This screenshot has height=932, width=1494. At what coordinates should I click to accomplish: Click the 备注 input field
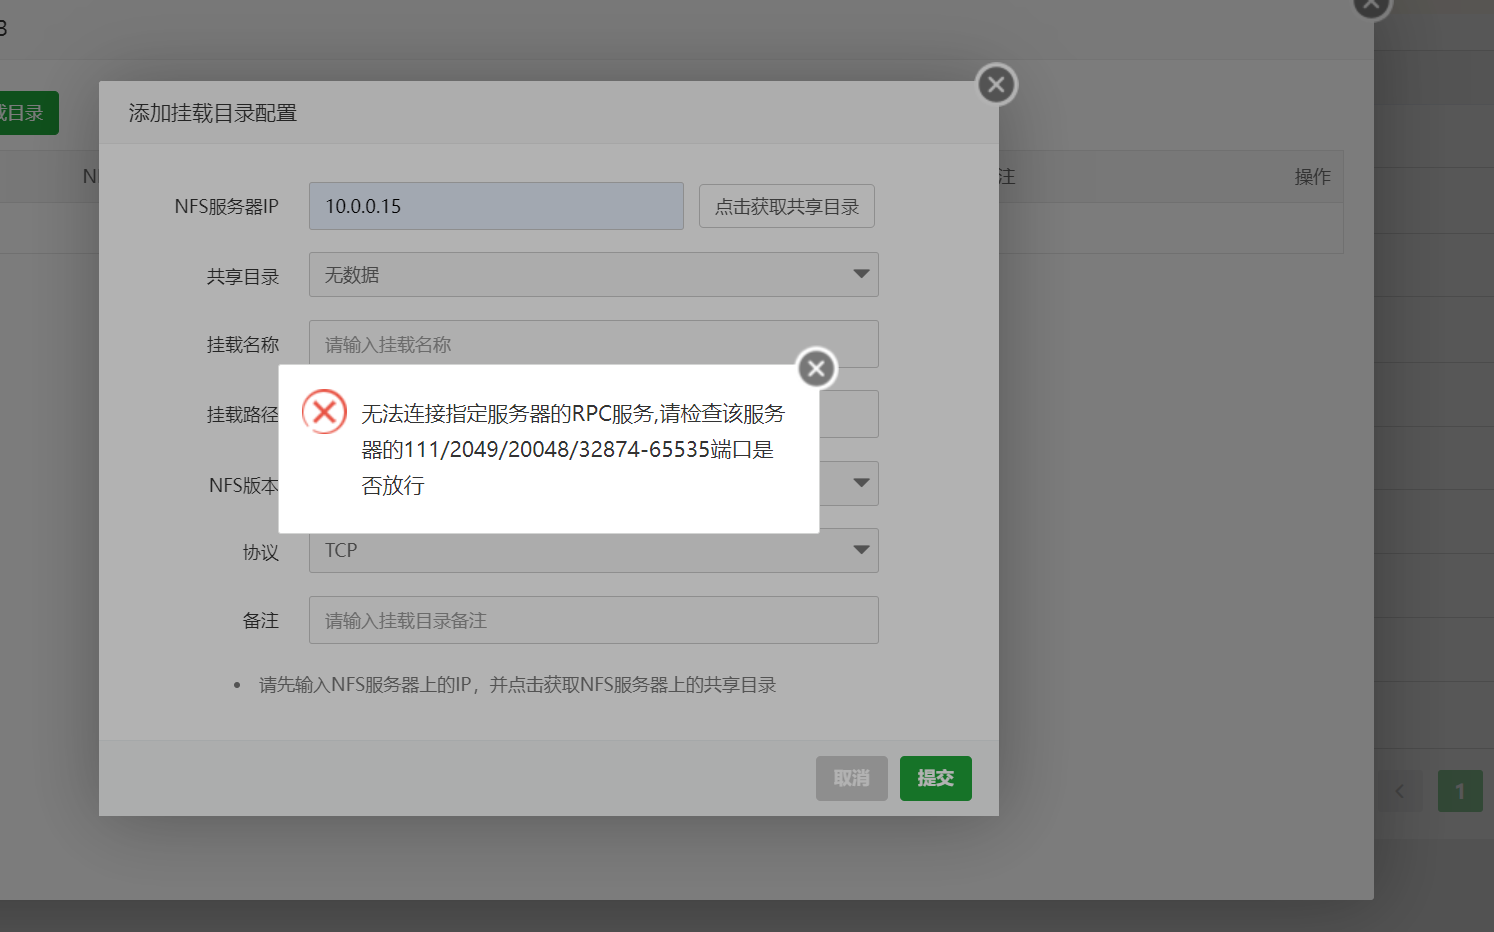[x=594, y=620]
